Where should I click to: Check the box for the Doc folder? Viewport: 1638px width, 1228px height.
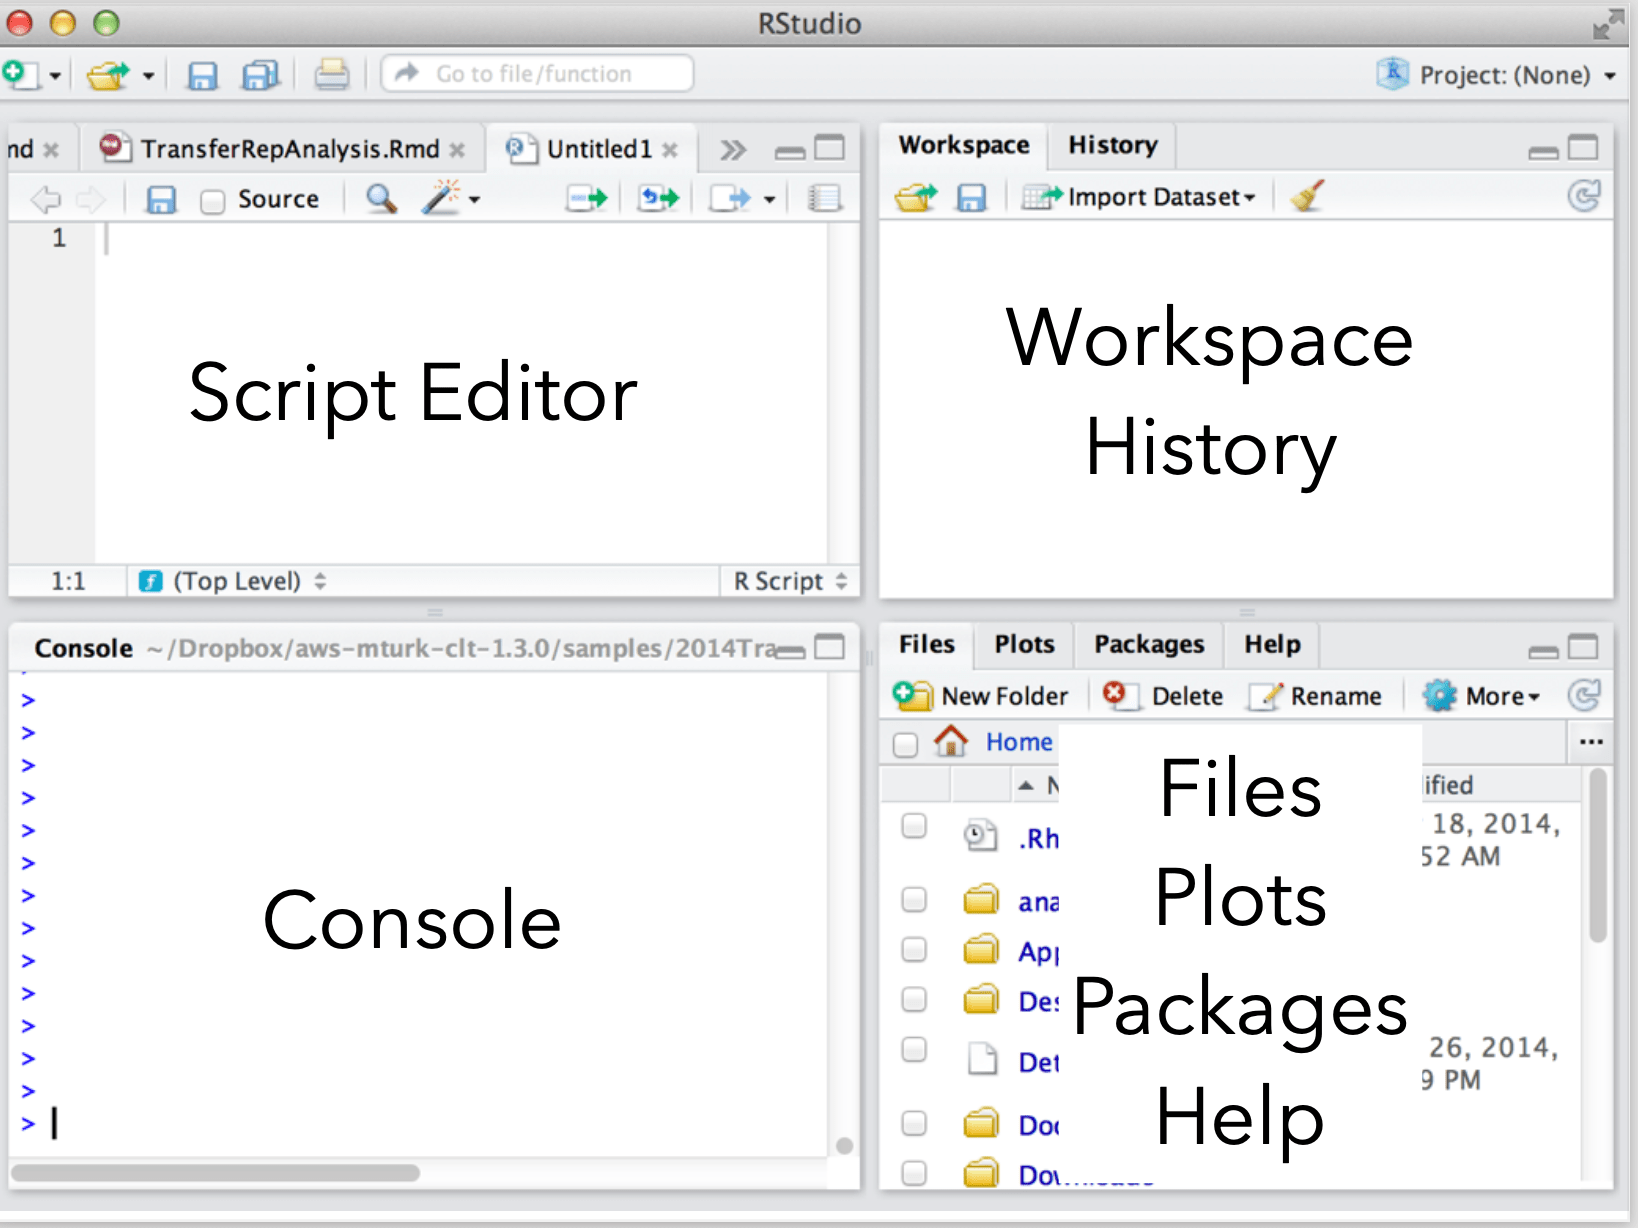point(914,1124)
